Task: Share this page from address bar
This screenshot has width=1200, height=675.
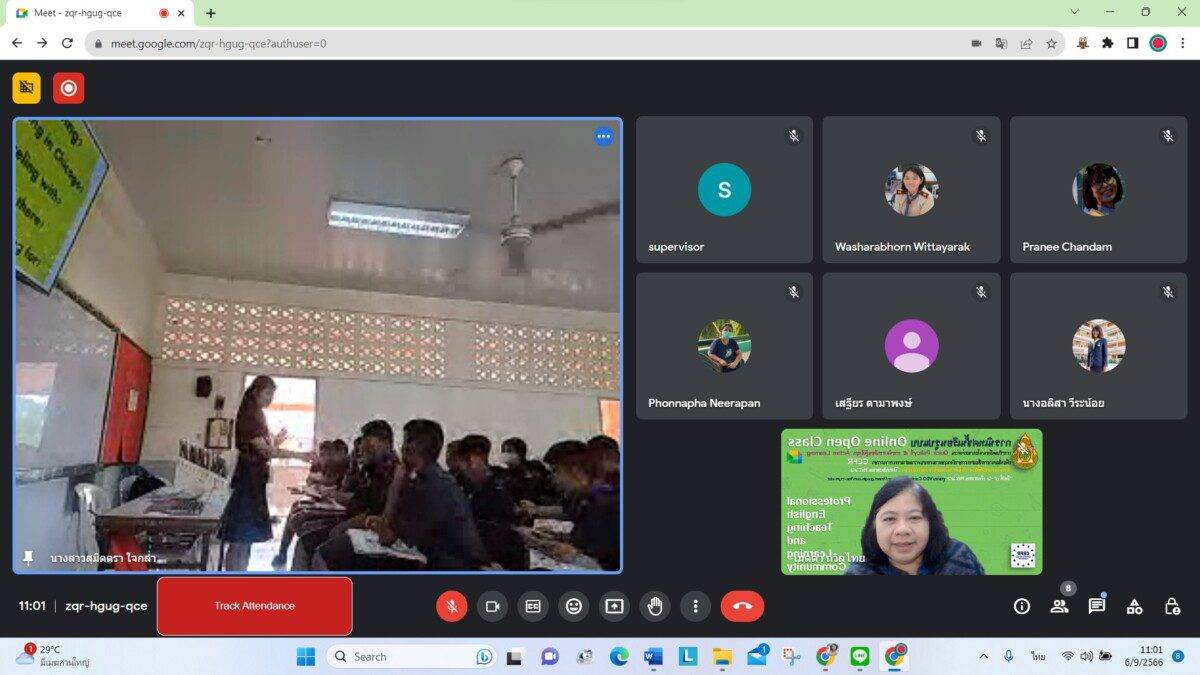Action: click(x=1026, y=43)
